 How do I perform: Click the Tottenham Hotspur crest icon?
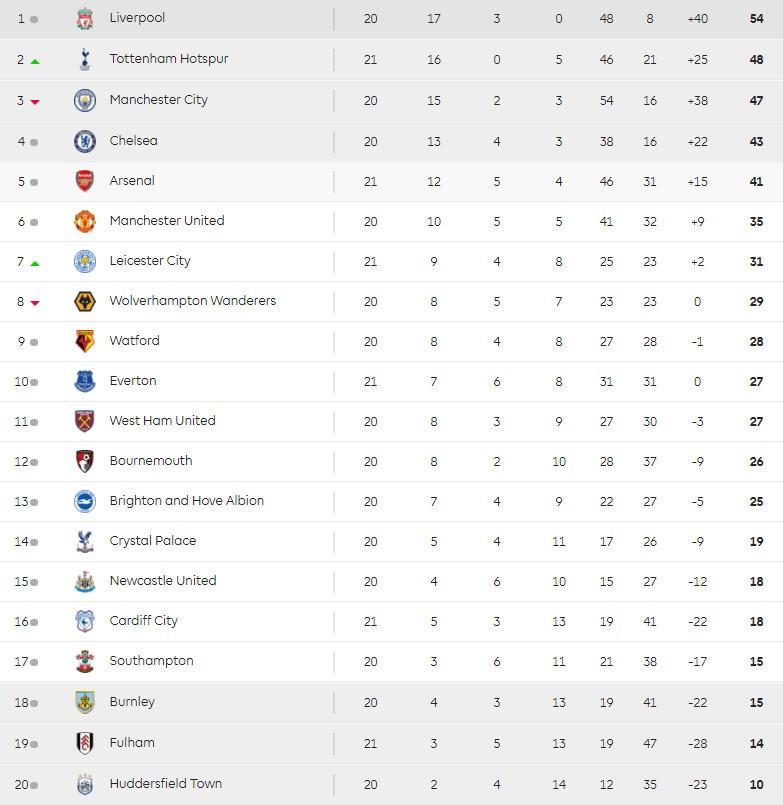(85, 60)
